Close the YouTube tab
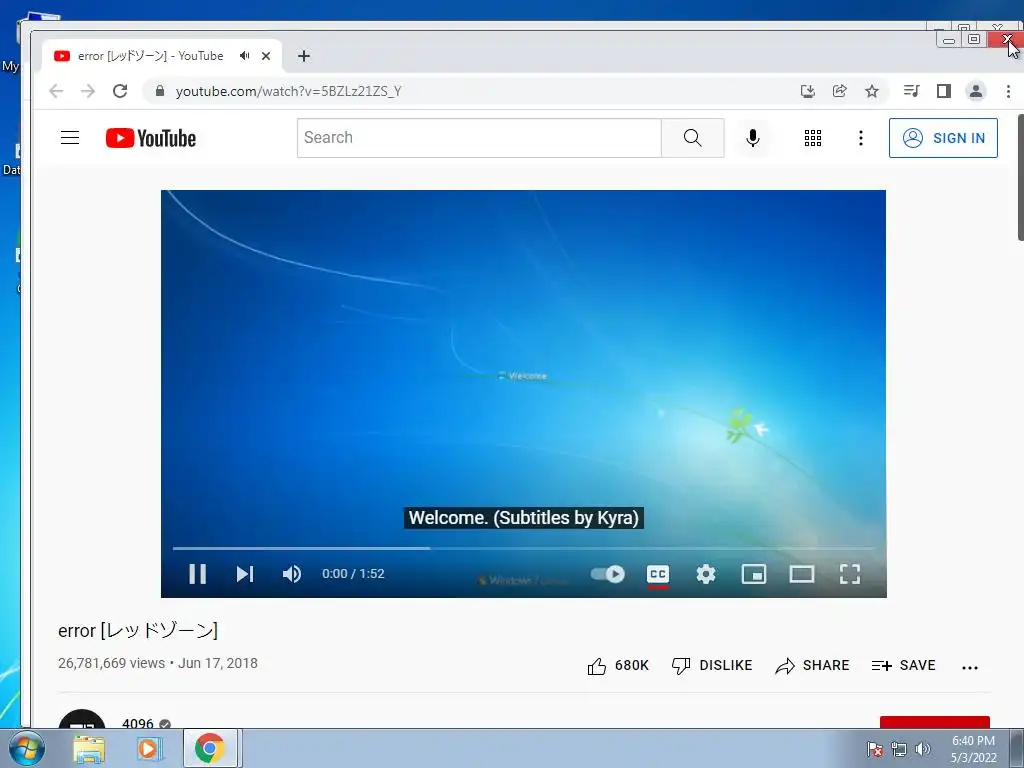1024x768 pixels. 266,56
